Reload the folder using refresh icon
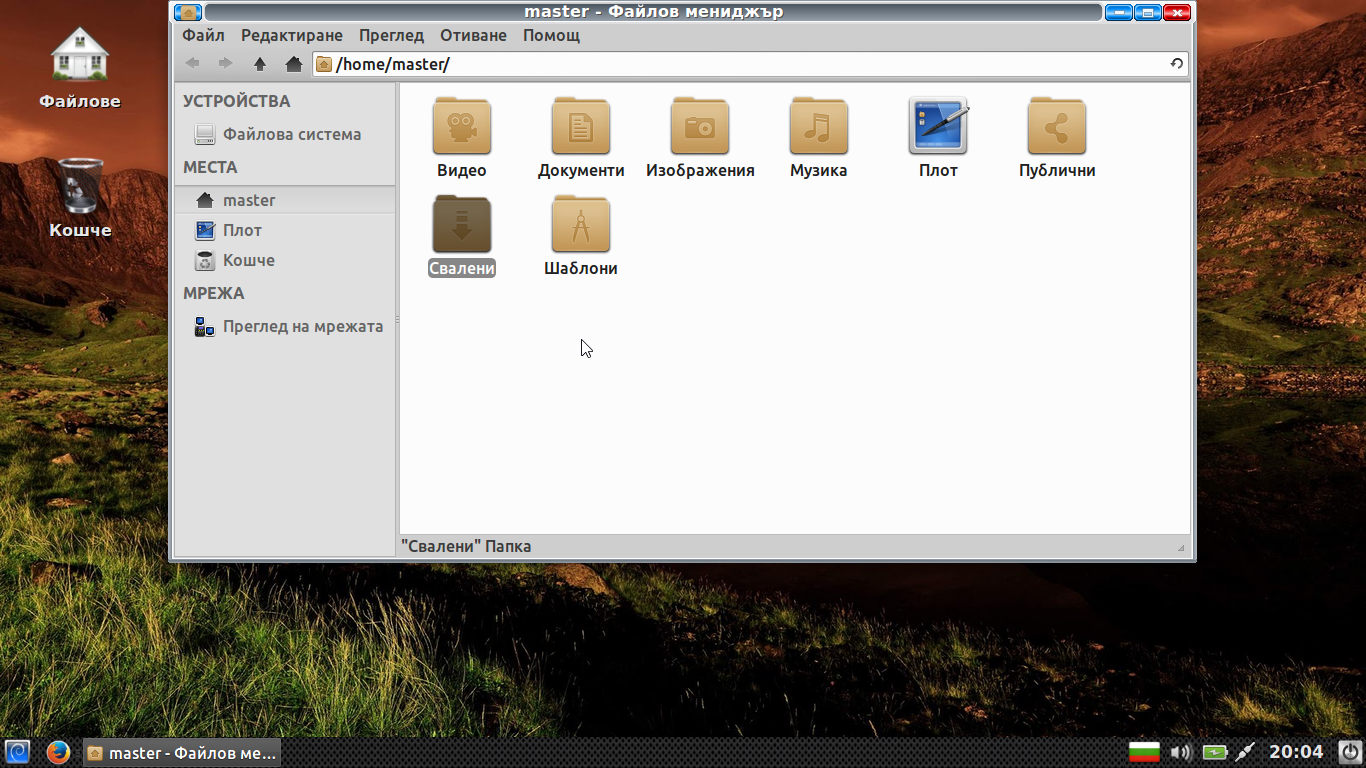This screenshot has width=1366, height=768. tap(1177, 64)
